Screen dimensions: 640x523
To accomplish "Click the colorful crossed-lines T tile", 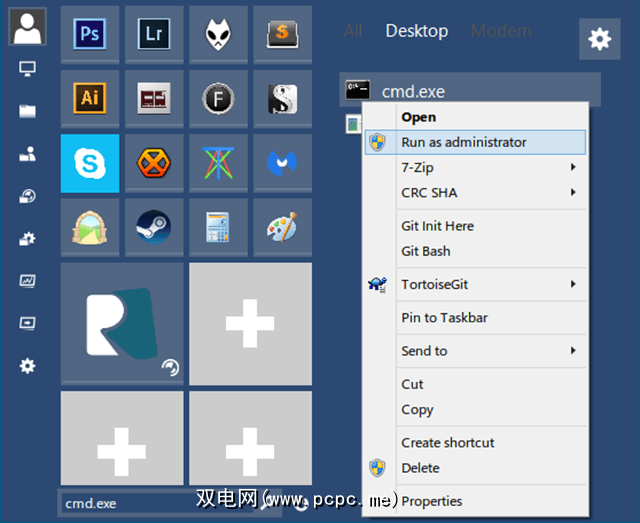I will pos(218,163).
